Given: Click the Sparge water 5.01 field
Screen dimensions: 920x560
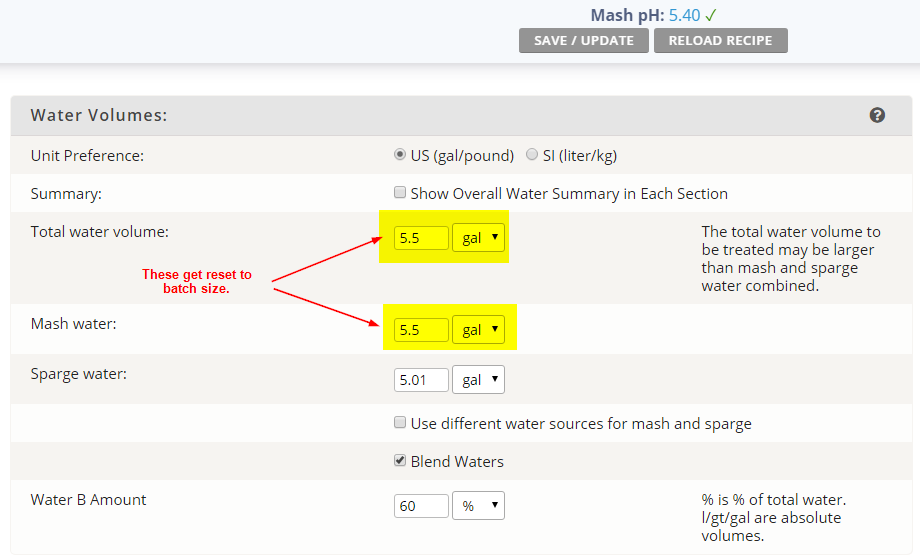Looking at the screenshot, I should point(421,380).
